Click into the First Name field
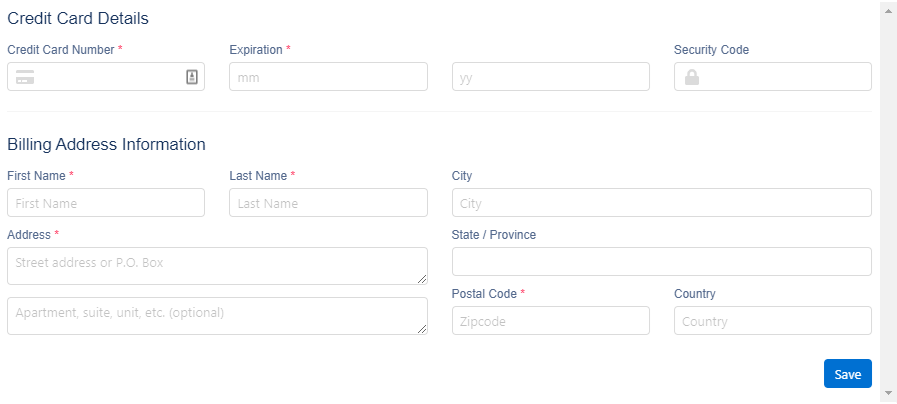 (105, 203)
